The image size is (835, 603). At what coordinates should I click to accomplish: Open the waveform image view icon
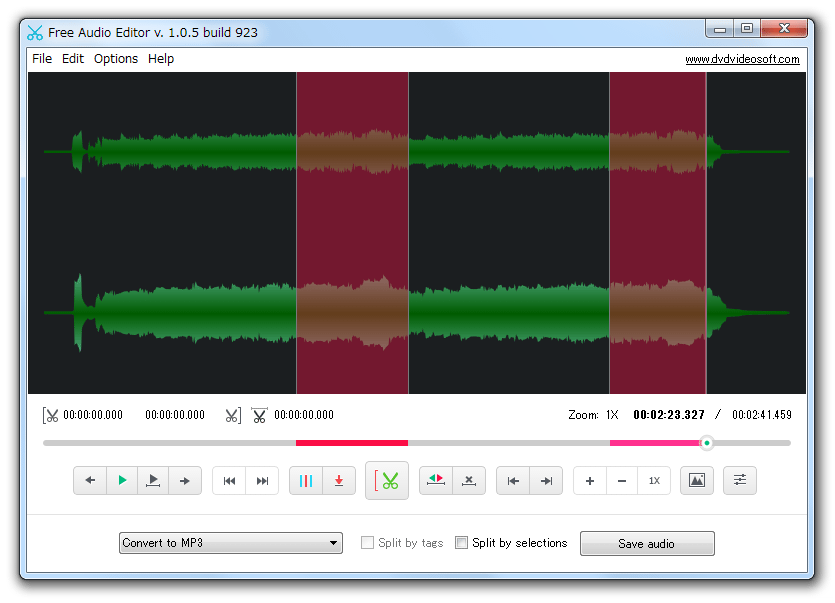point(697,480)
